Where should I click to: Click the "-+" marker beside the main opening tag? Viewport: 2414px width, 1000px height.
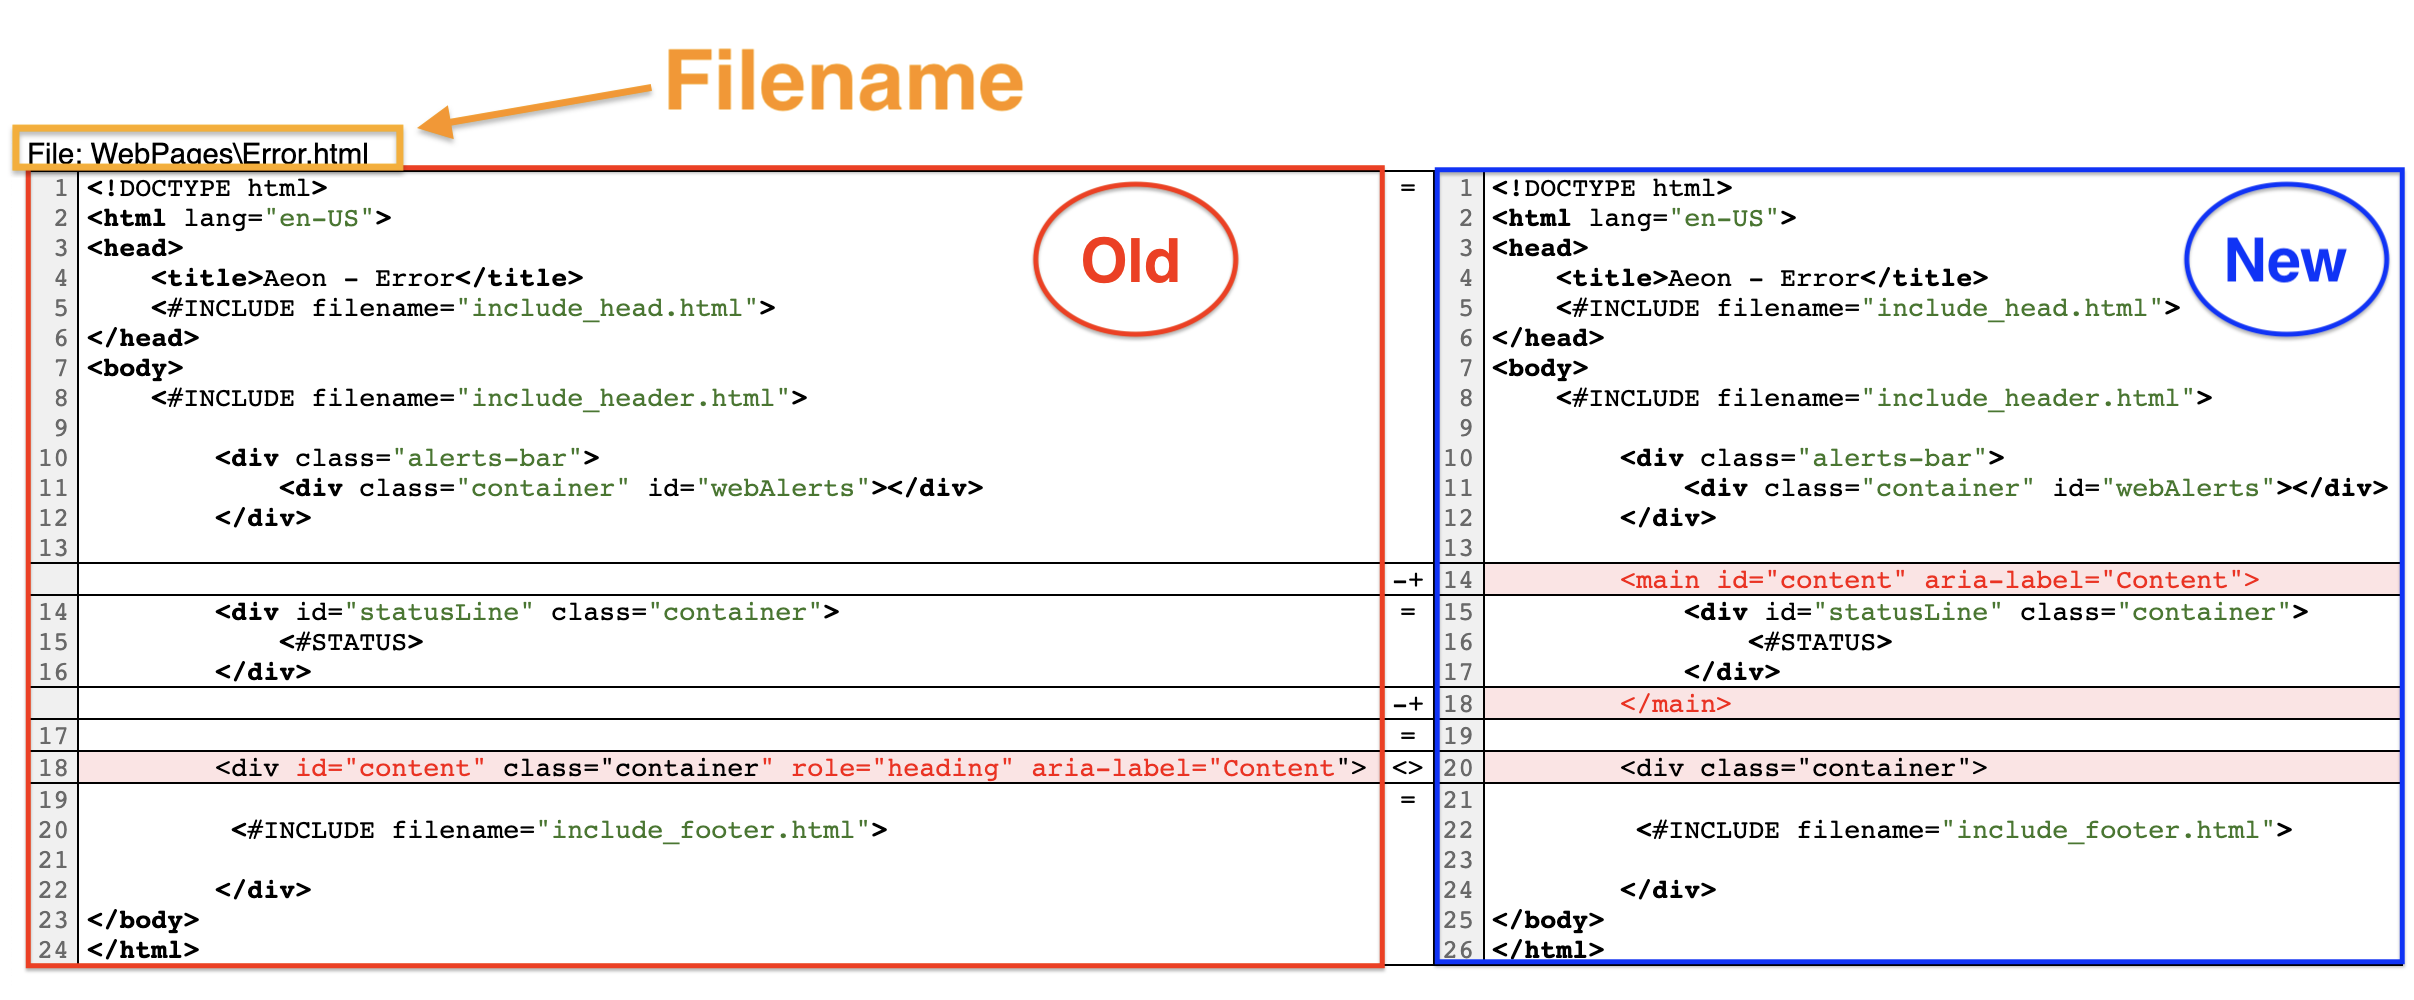(x=1408, y=580)
